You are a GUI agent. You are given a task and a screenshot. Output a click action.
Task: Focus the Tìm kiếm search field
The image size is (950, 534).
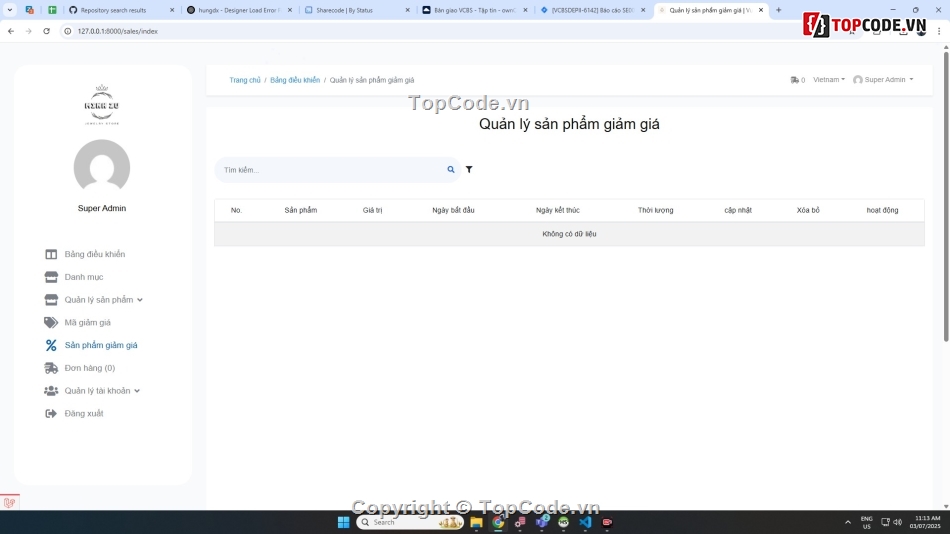click(330, 170)
